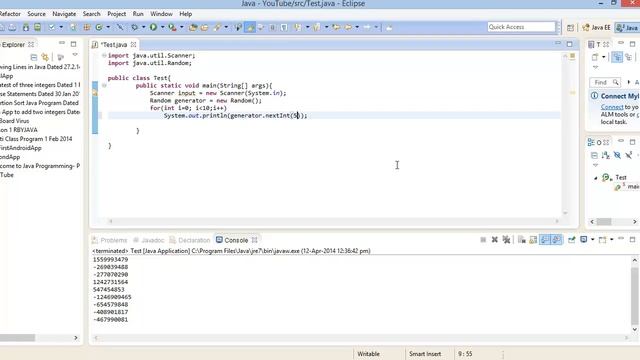Click the Run (green play) toolbar icon

coord(153,27)
